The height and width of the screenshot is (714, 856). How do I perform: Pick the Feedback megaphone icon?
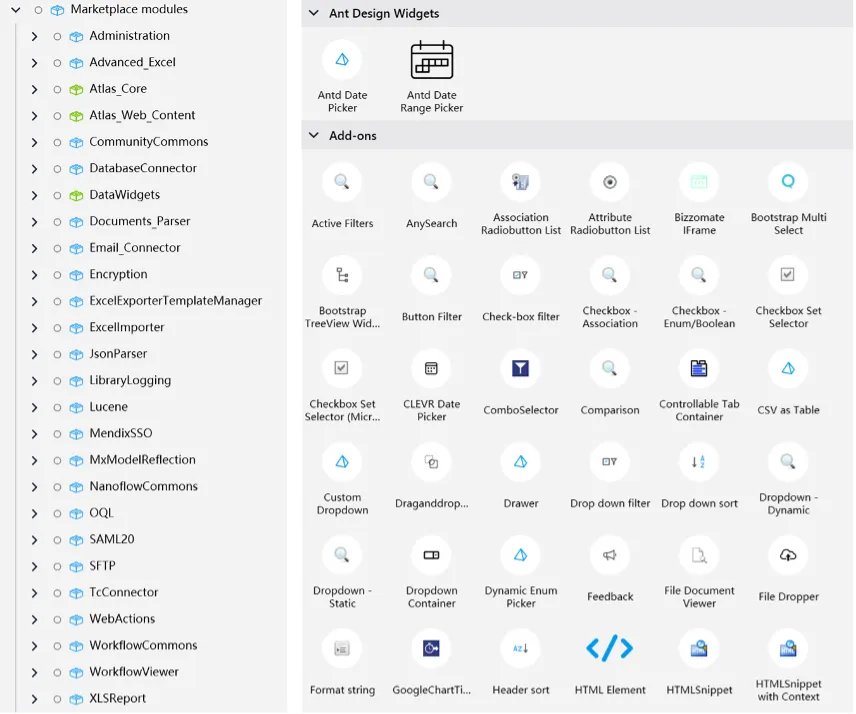pos(610,555)
